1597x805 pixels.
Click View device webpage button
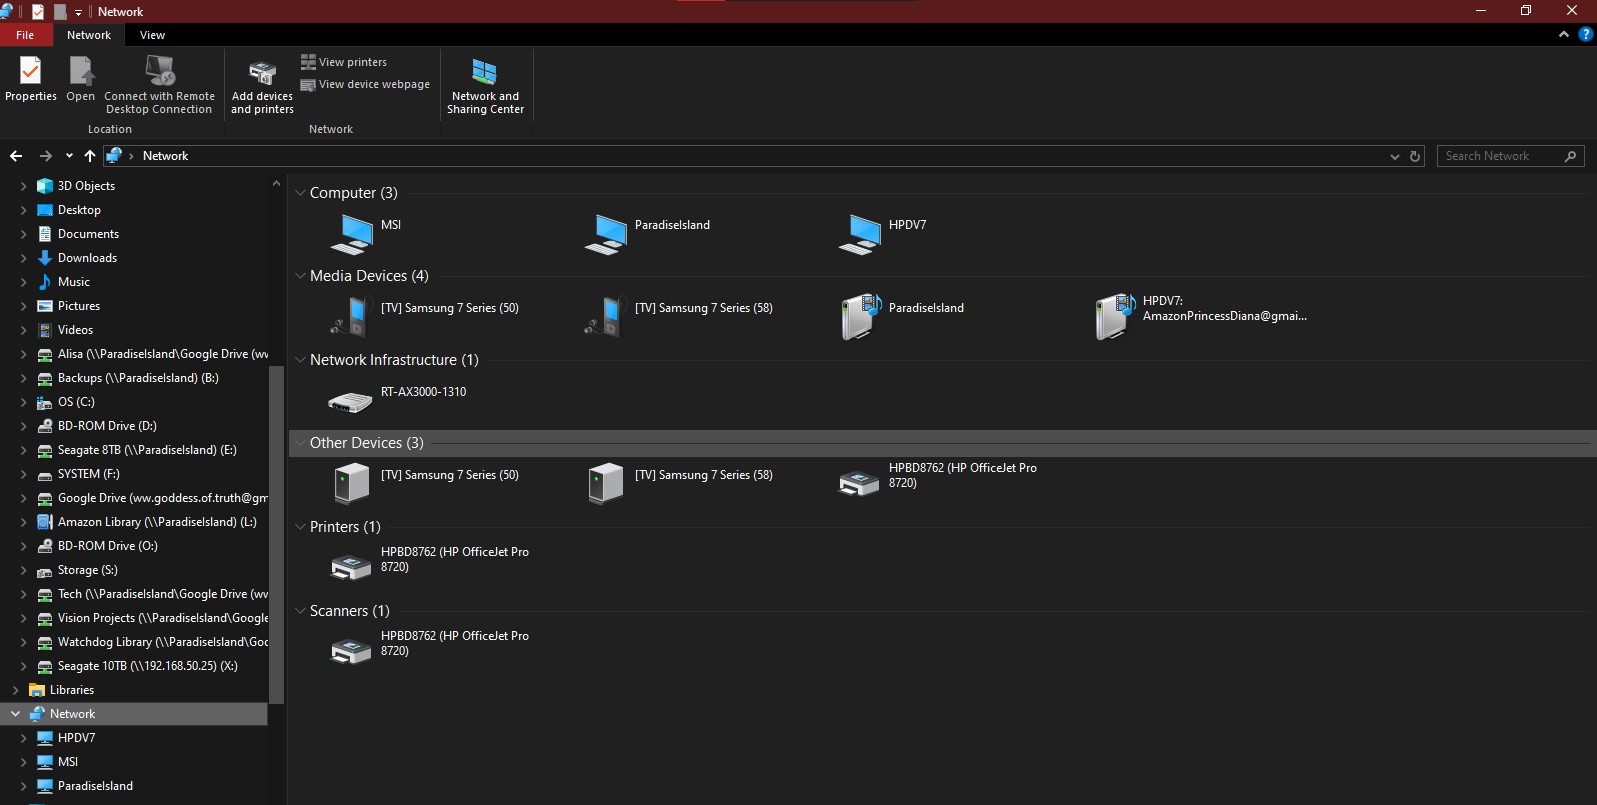point(365,85)
